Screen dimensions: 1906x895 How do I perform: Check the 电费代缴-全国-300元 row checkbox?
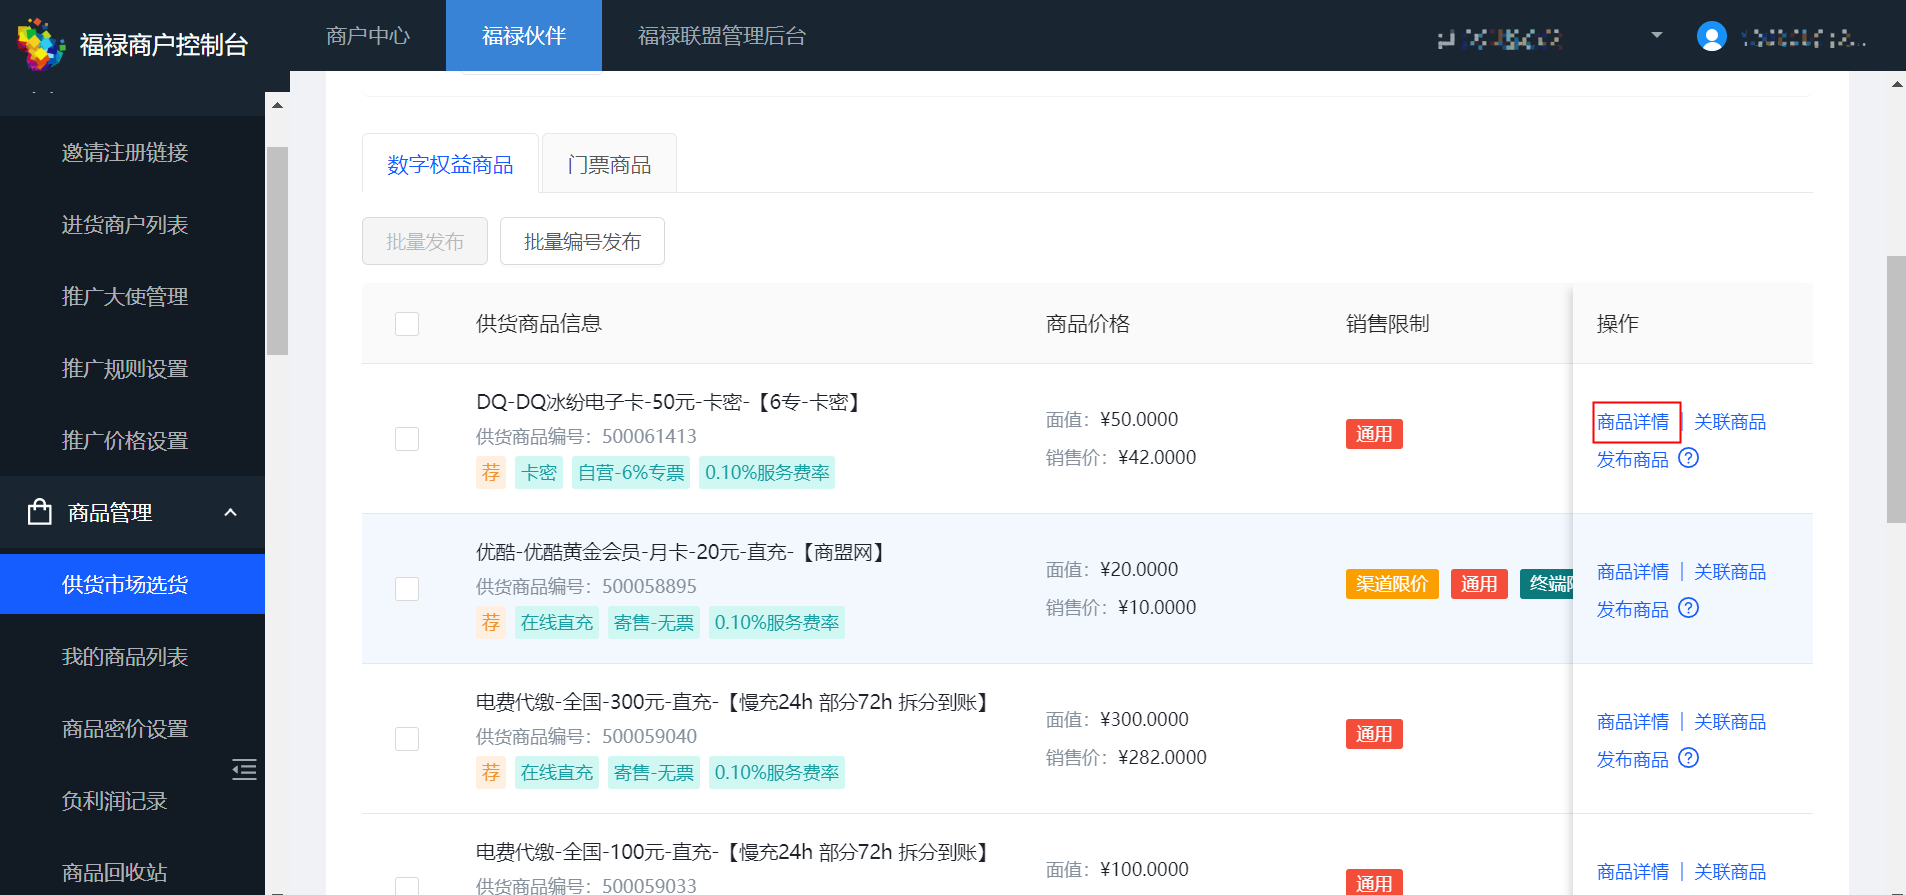pyautogui.click(x=407, y=739)
